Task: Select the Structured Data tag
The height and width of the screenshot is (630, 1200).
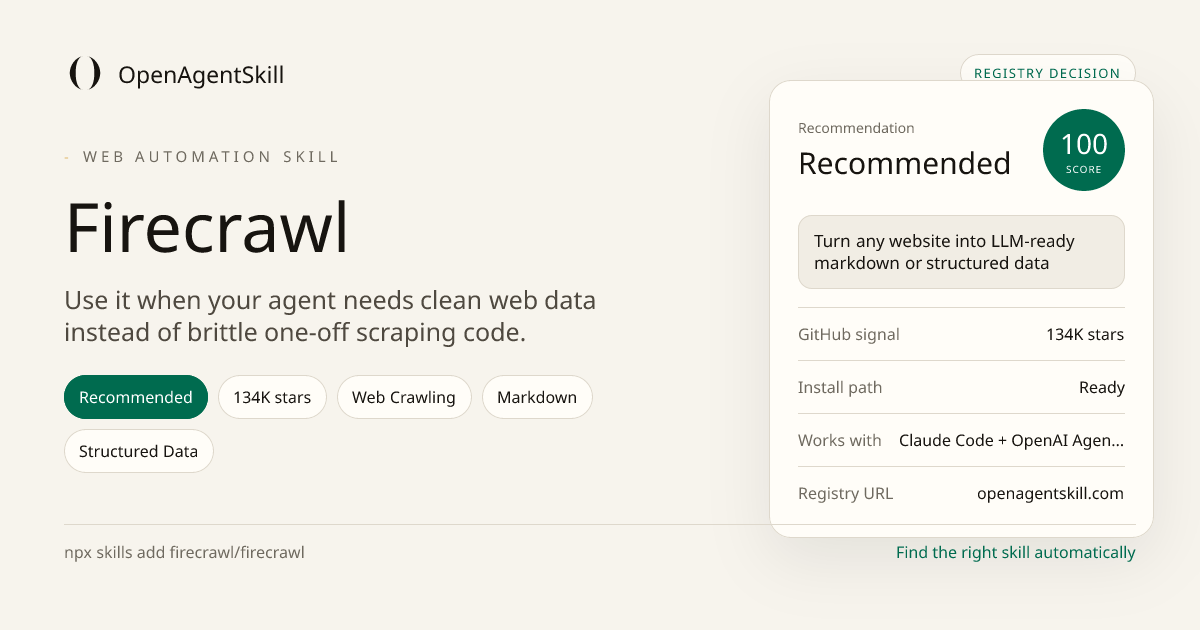Action: pyautogui.click(x=139, y=451)
